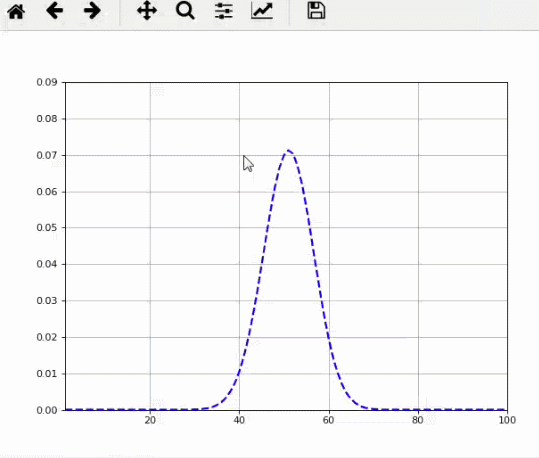
Task: Click x-axis tick label 100
Action: 507,420
